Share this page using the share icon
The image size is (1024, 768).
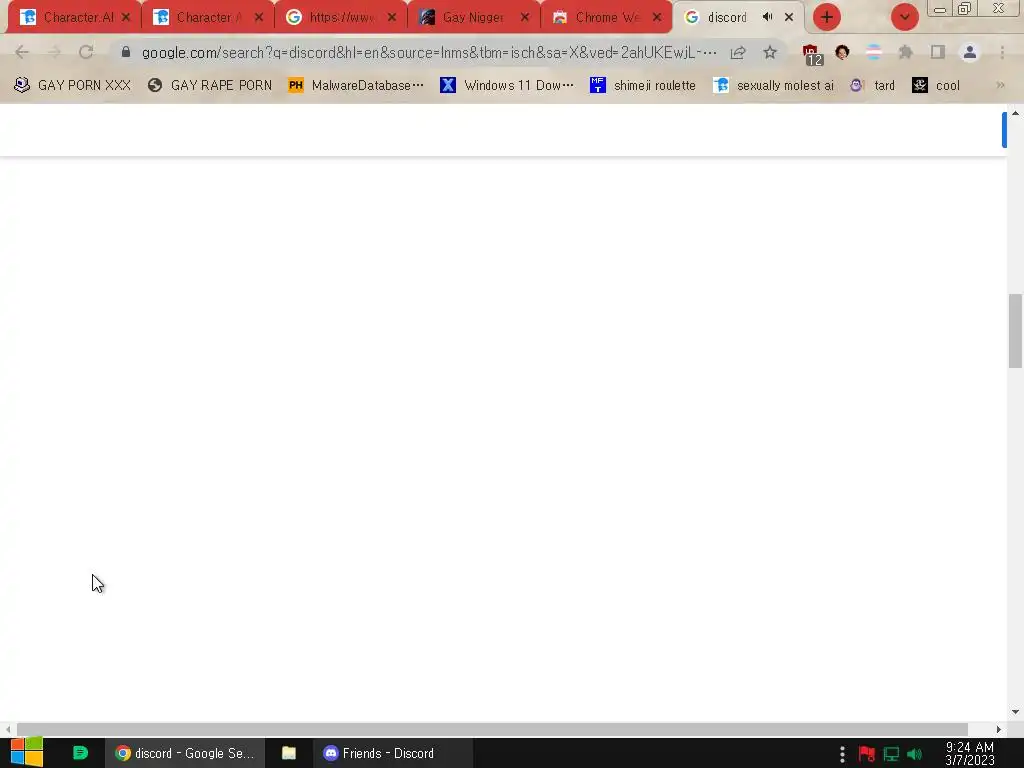738,52
